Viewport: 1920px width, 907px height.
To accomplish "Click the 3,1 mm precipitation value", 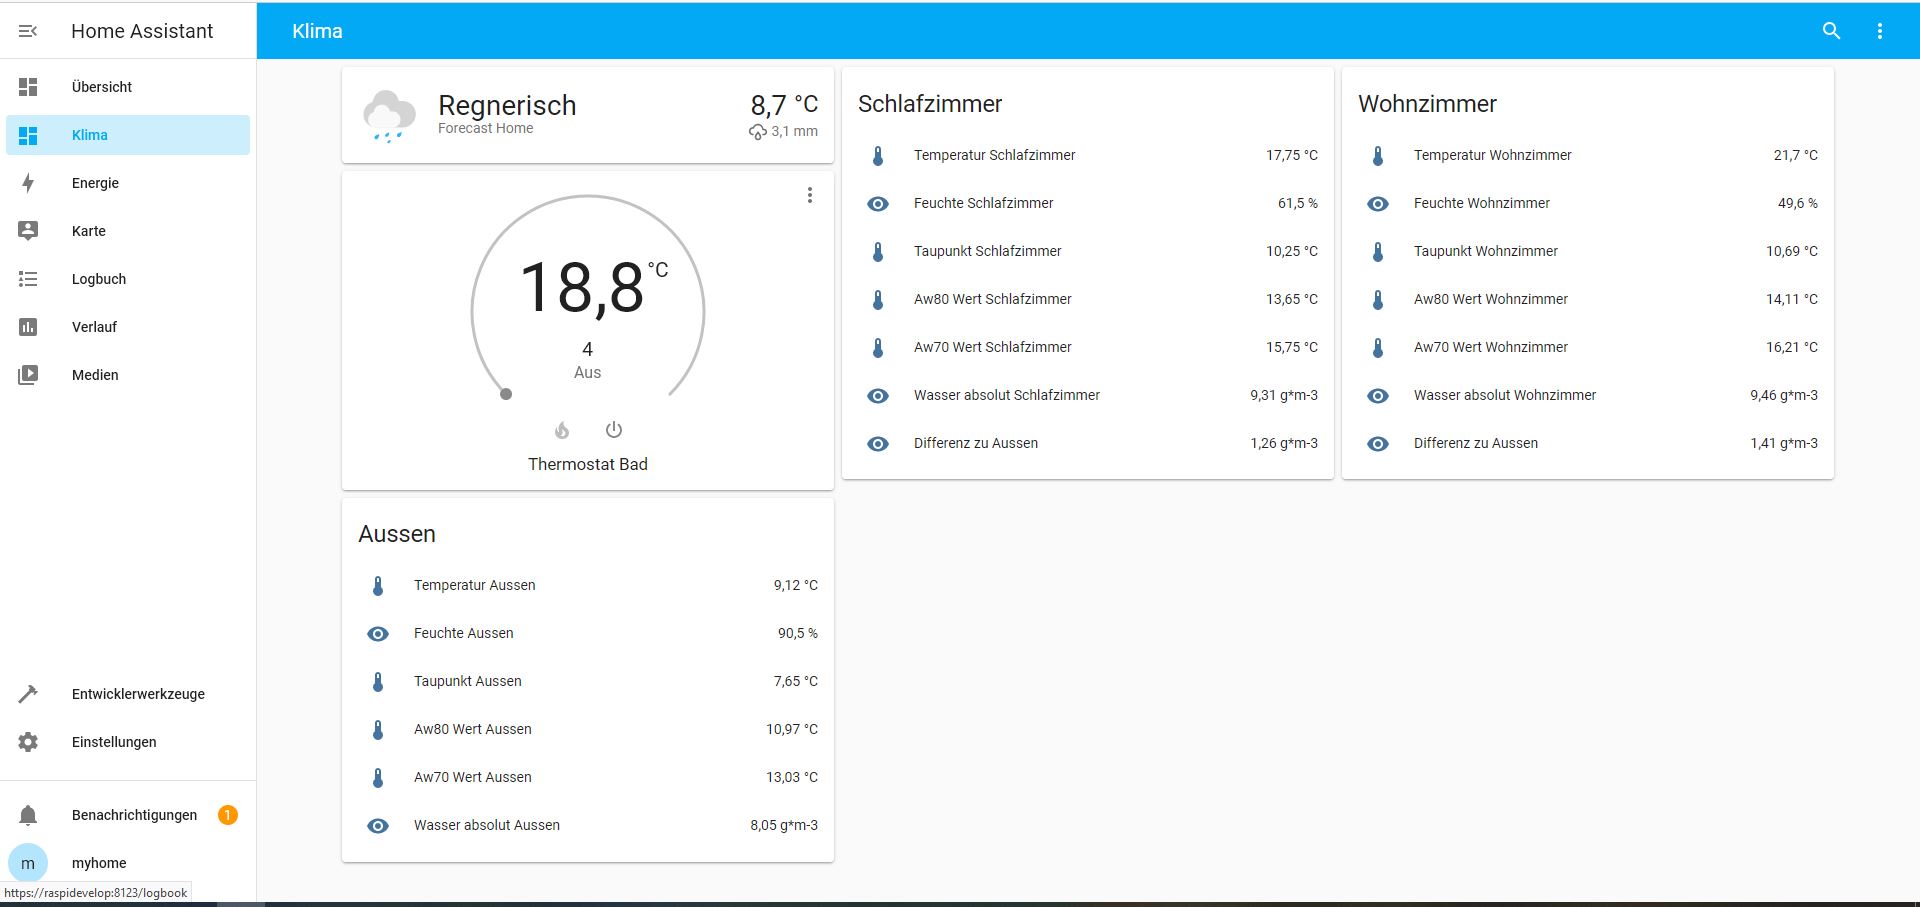I will [x=794, y=131].
